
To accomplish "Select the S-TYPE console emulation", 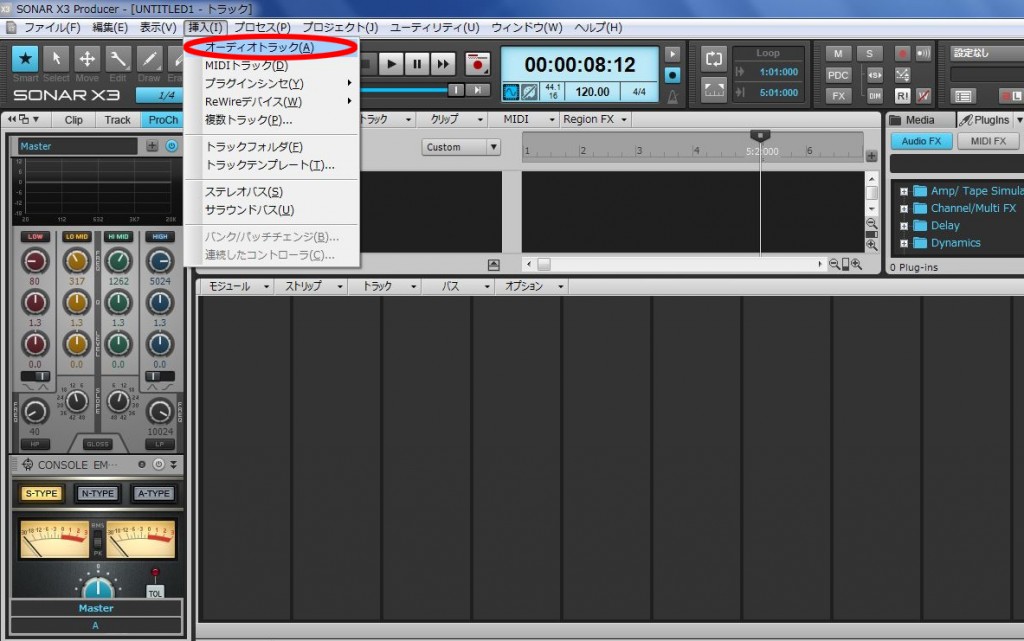I will click(41, 493).
